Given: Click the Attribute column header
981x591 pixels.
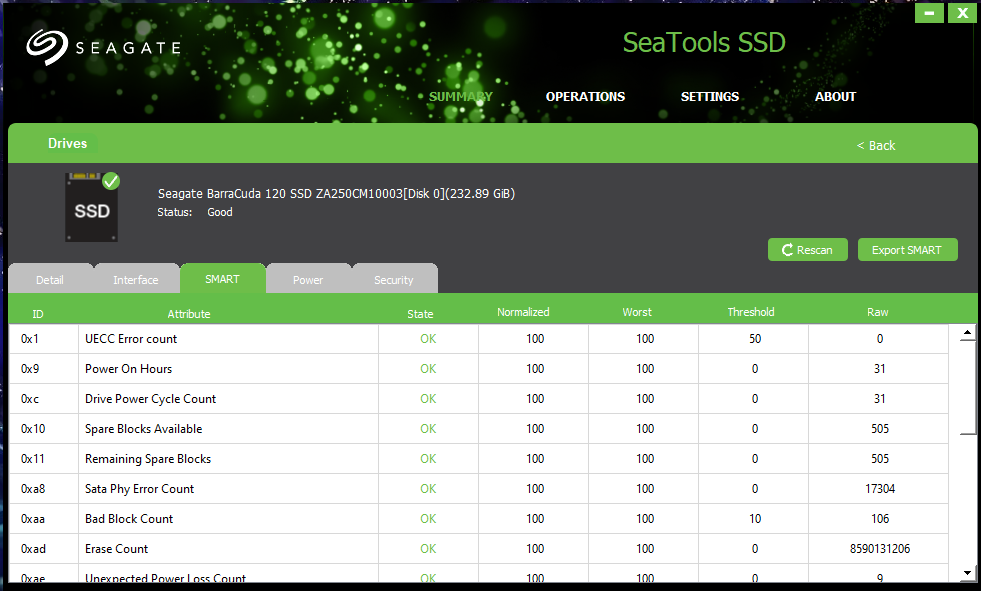Looking at the screenshot, I should pos(189,313).
